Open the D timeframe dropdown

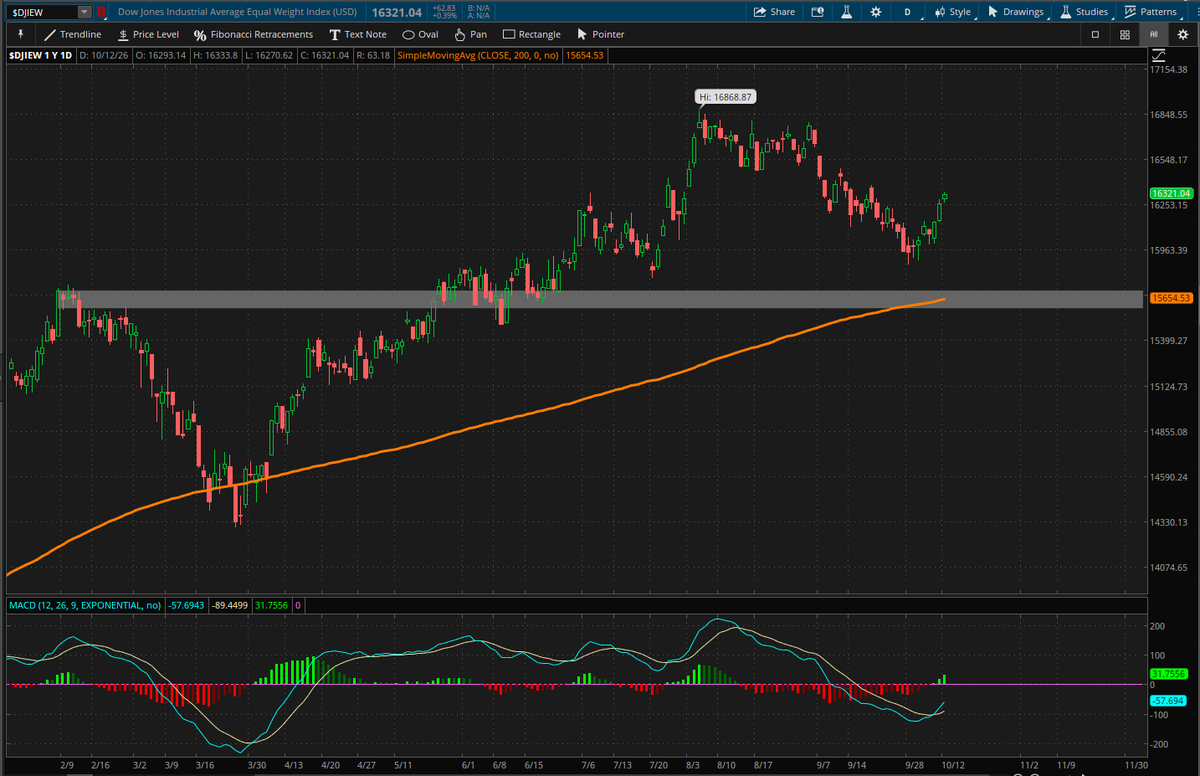(907, 12)
